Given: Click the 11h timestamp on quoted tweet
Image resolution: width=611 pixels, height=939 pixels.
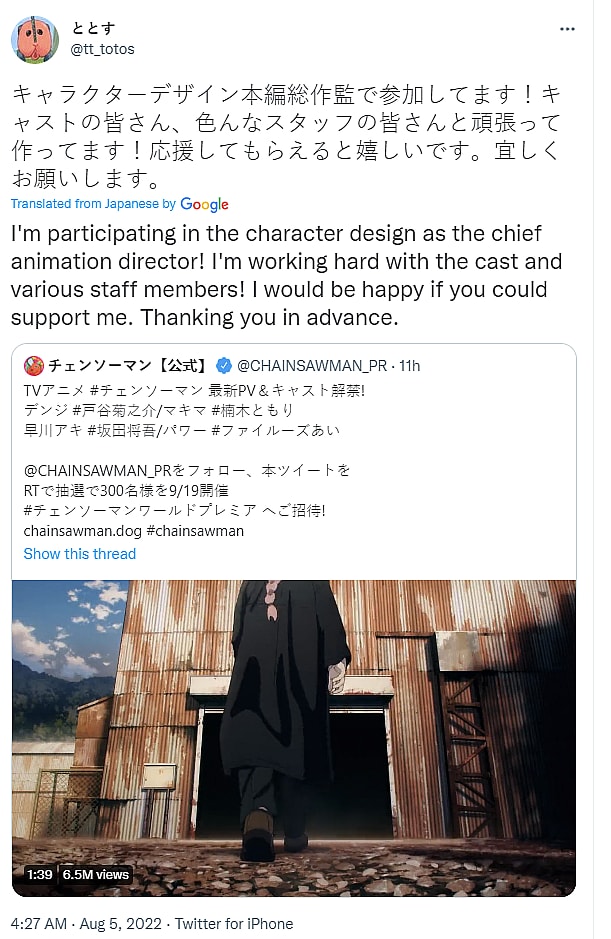Looking at the screenshot, I should [x=408, y=365].
